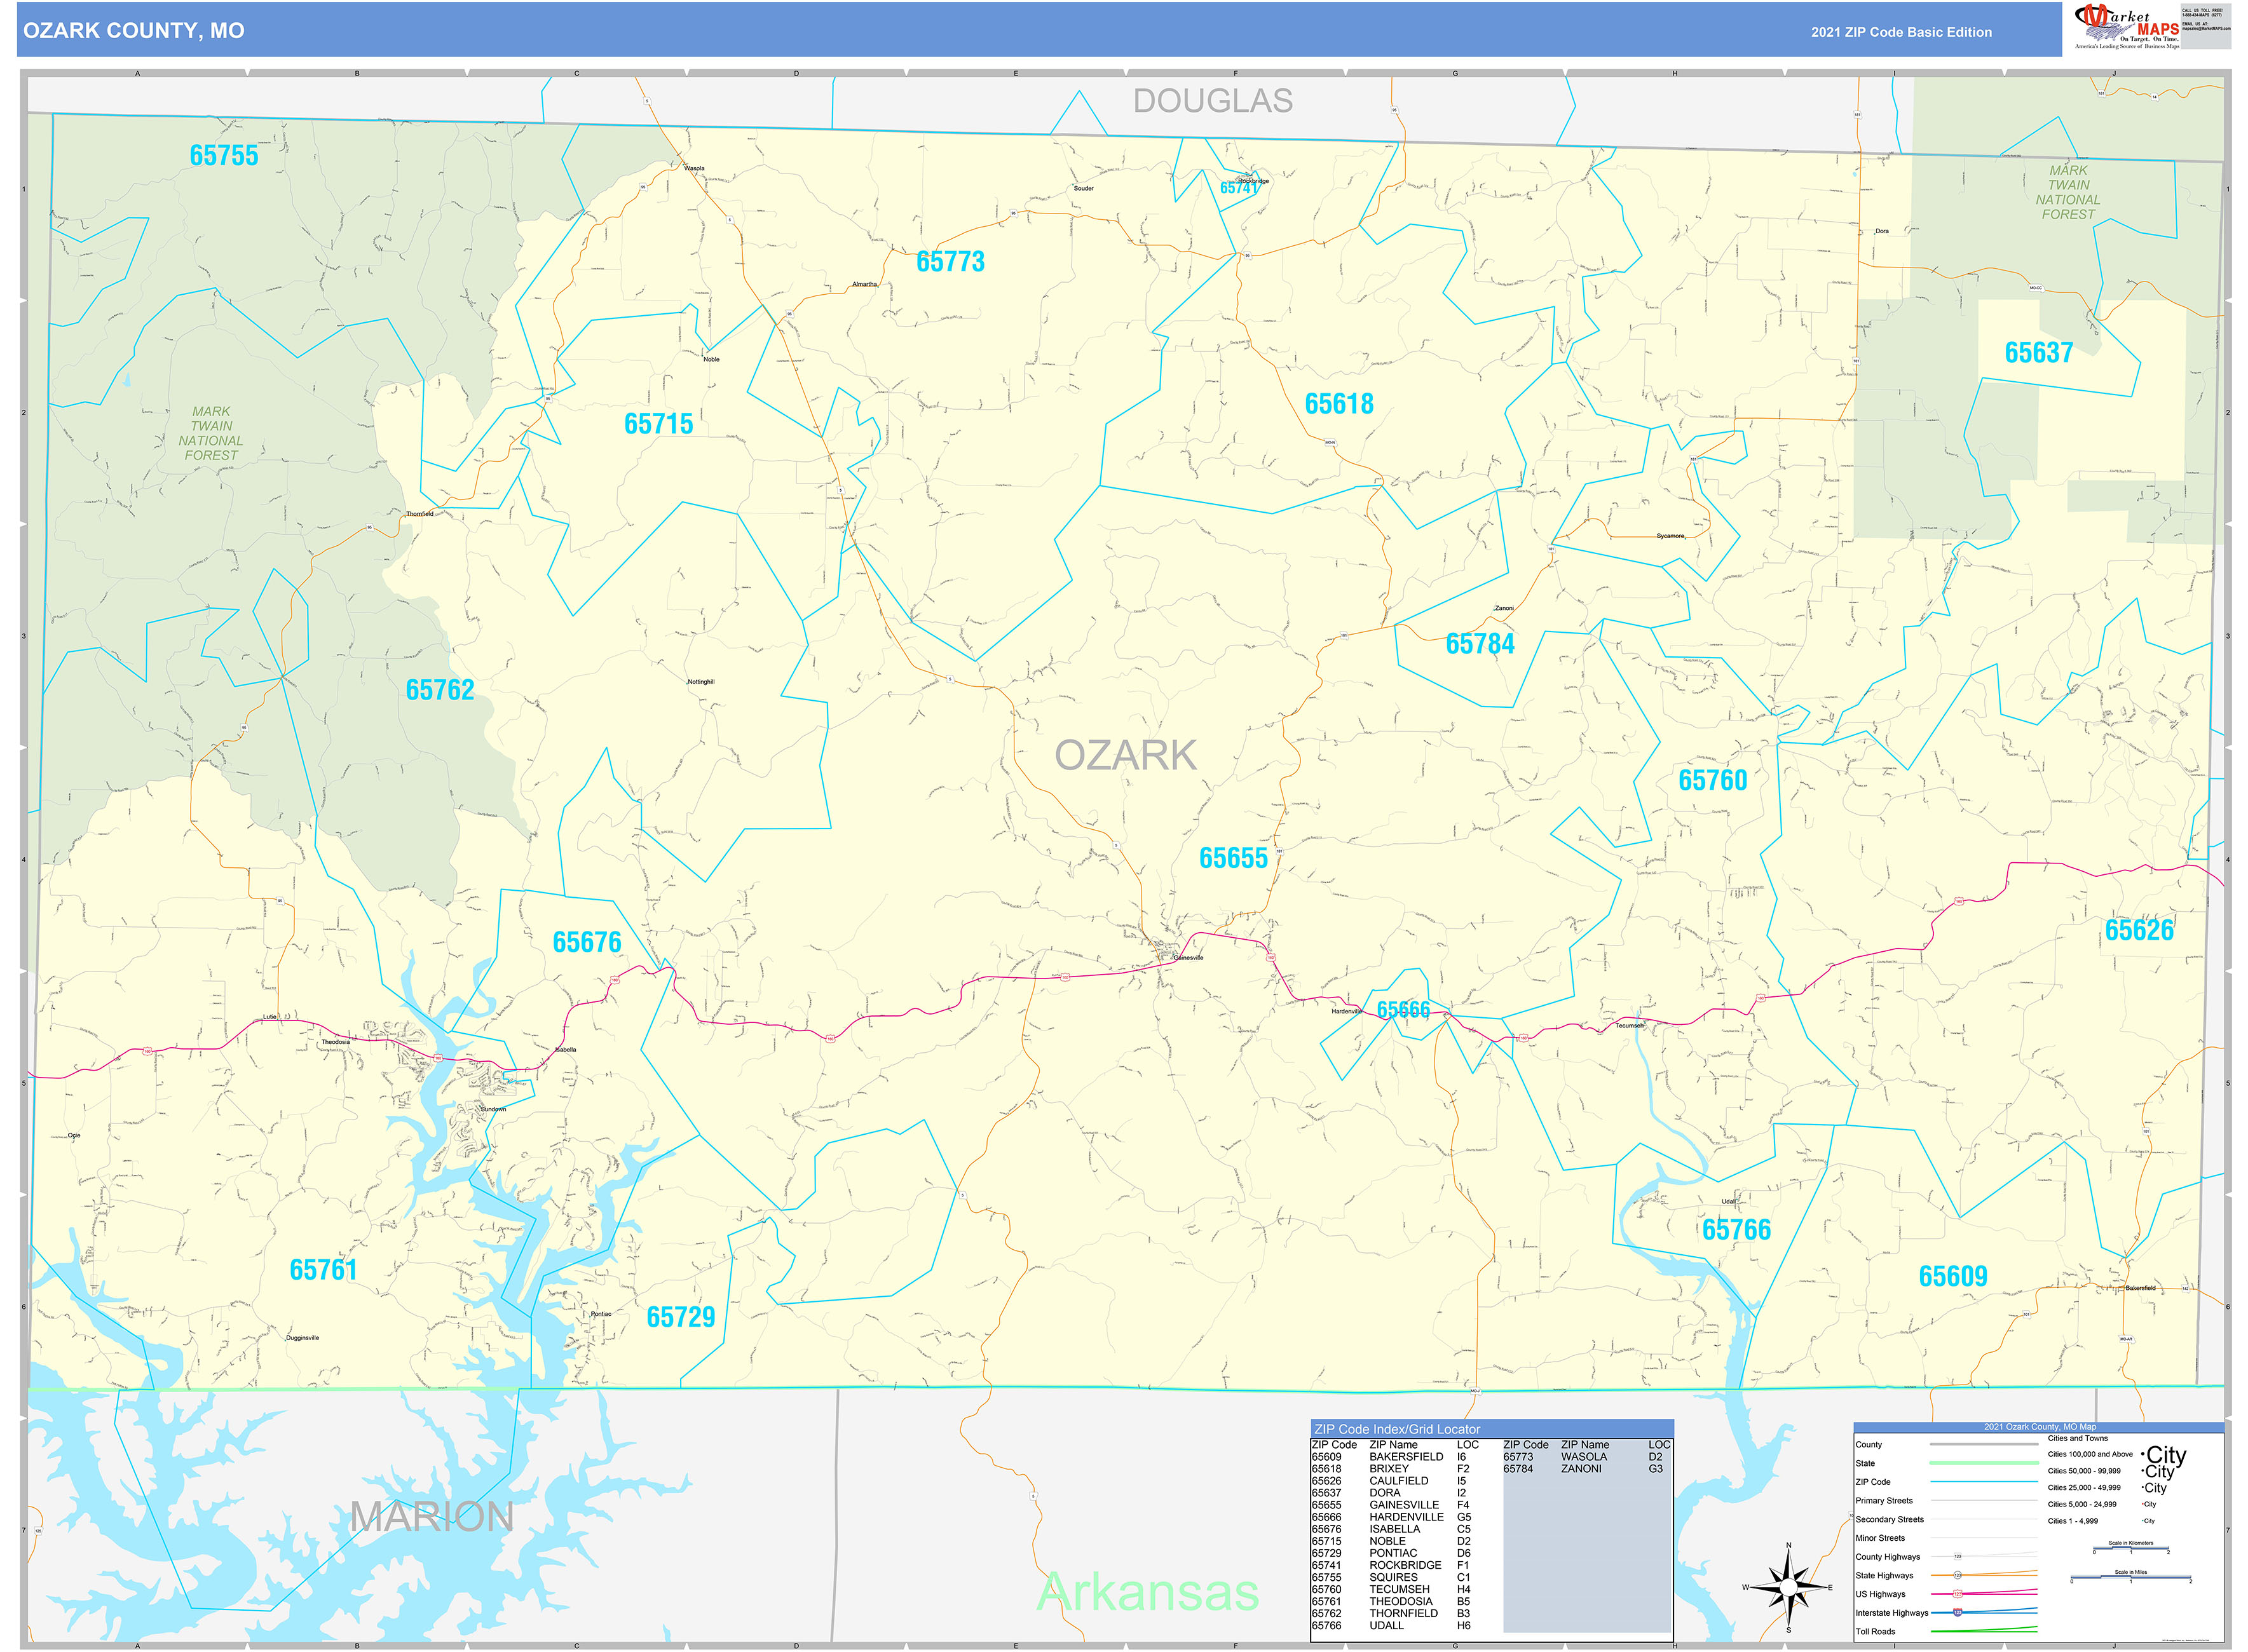Click the DOUGLAS county name at top
This screenshot has width=2248, height=1652.
tap(1212, 101)
